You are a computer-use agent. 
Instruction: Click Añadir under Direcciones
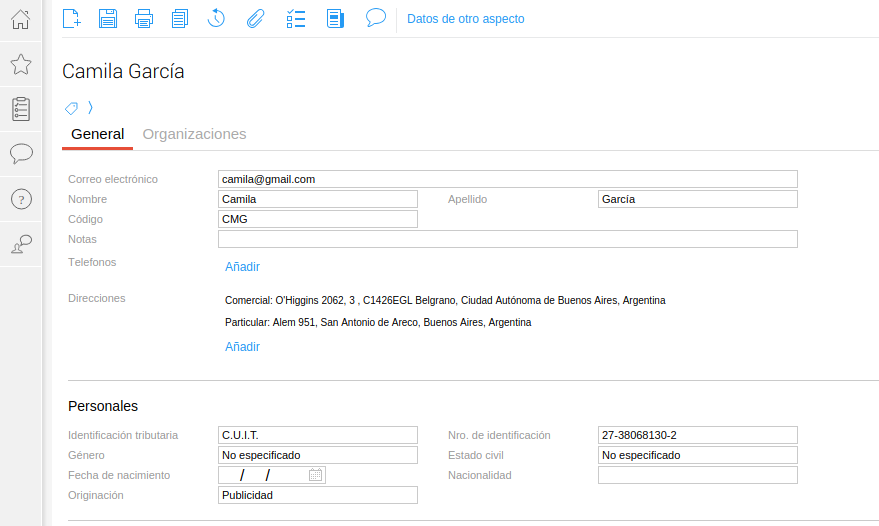click(x=242, y=347)
